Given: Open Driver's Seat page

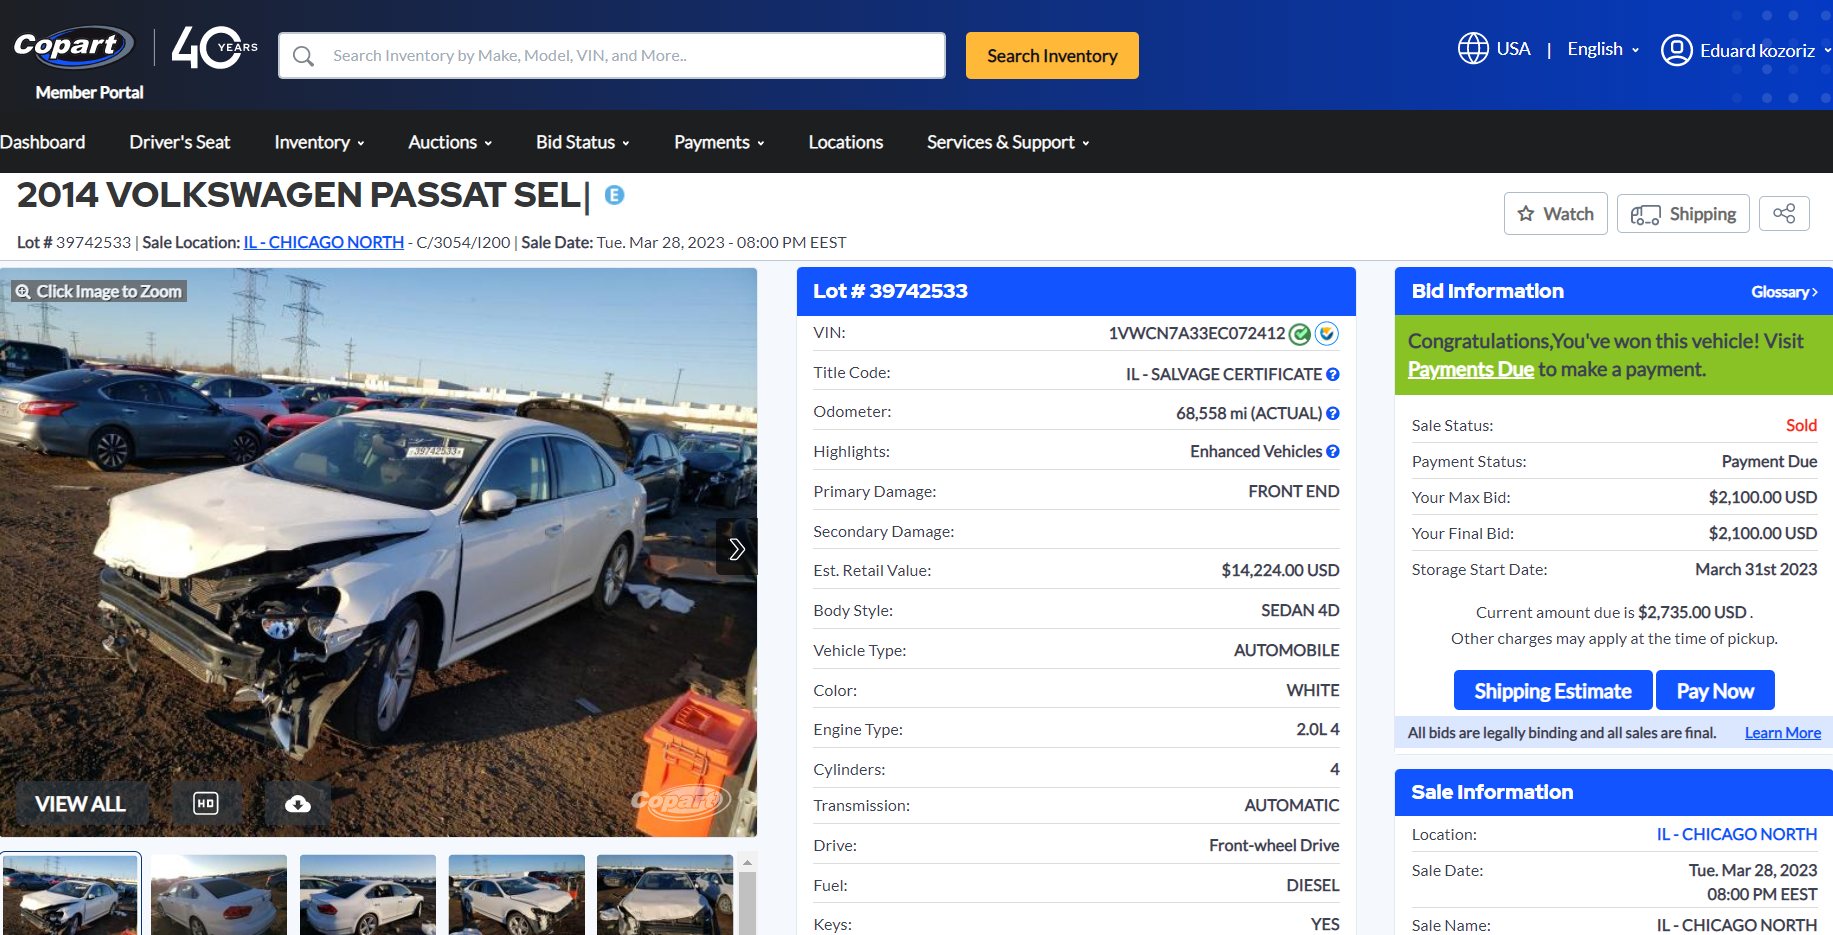Looking at the screenshot, I should (x=180, y=142).
